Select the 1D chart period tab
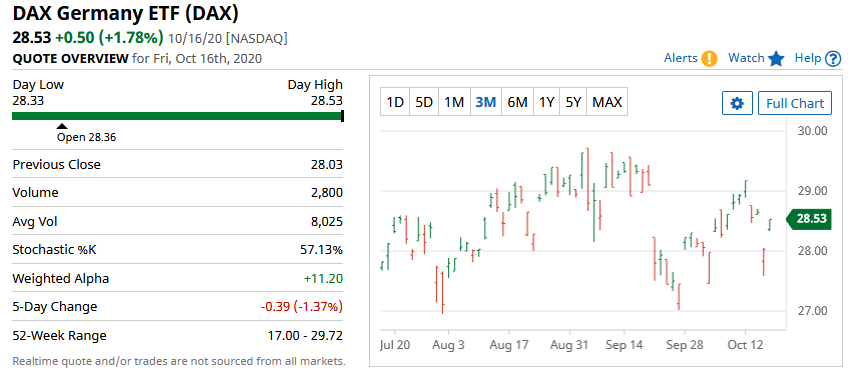The image size is (856, 374). pos(395,102)
